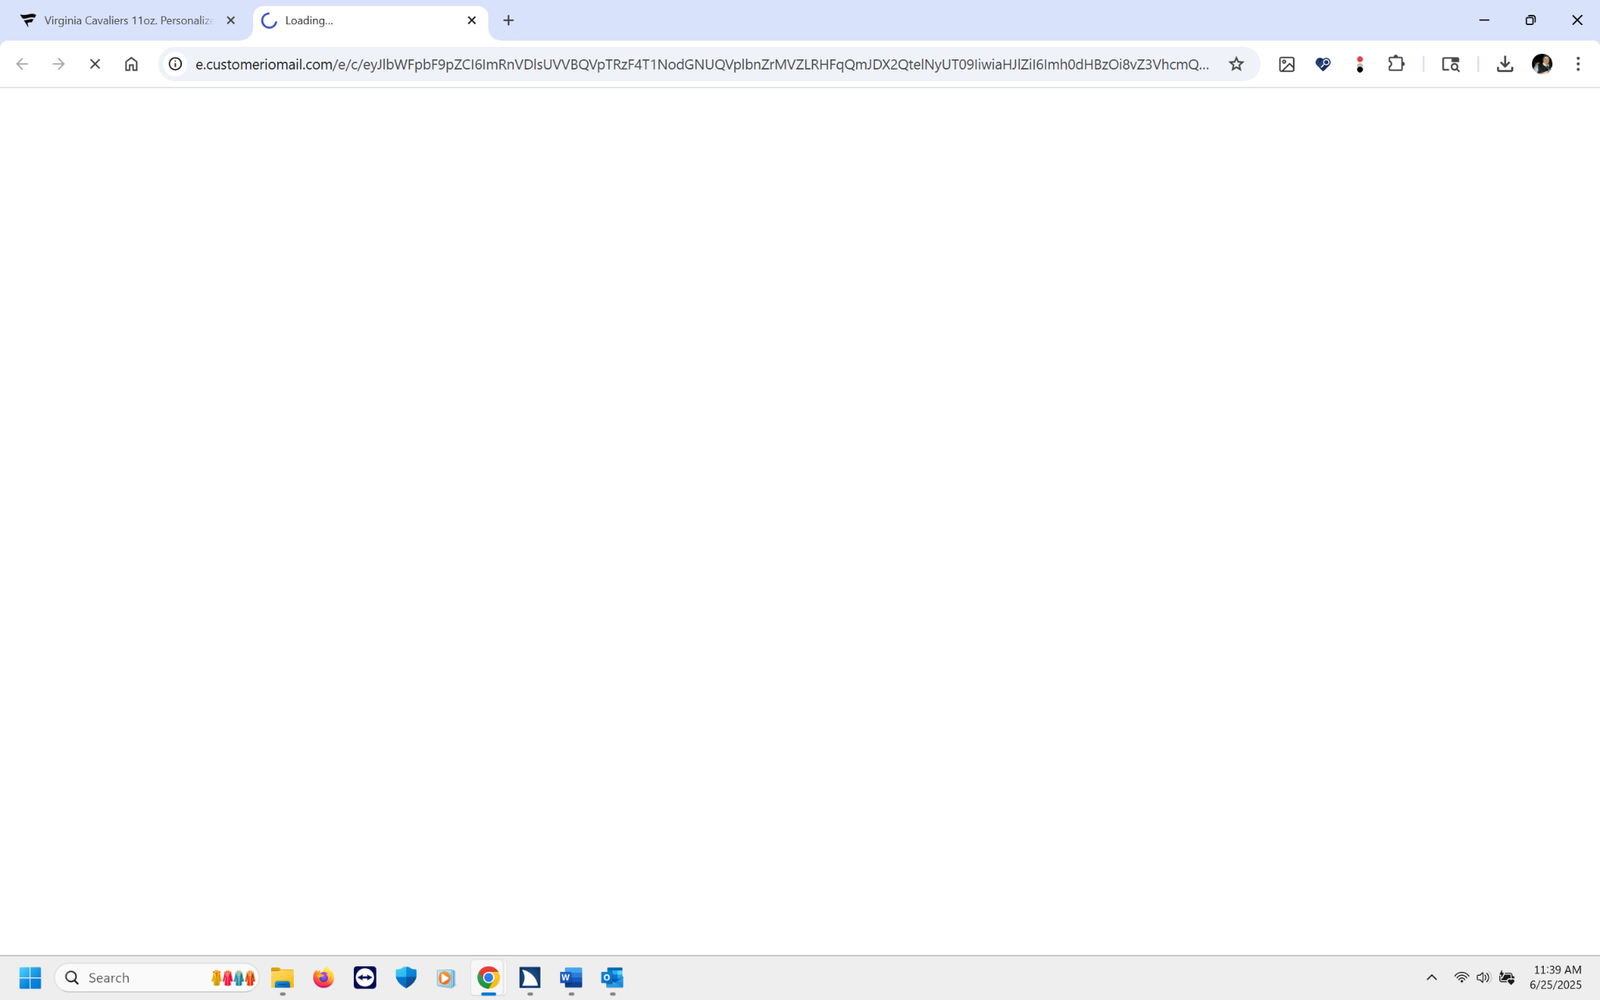Click the customeriomail URL address bar

[x=702, y=64]
